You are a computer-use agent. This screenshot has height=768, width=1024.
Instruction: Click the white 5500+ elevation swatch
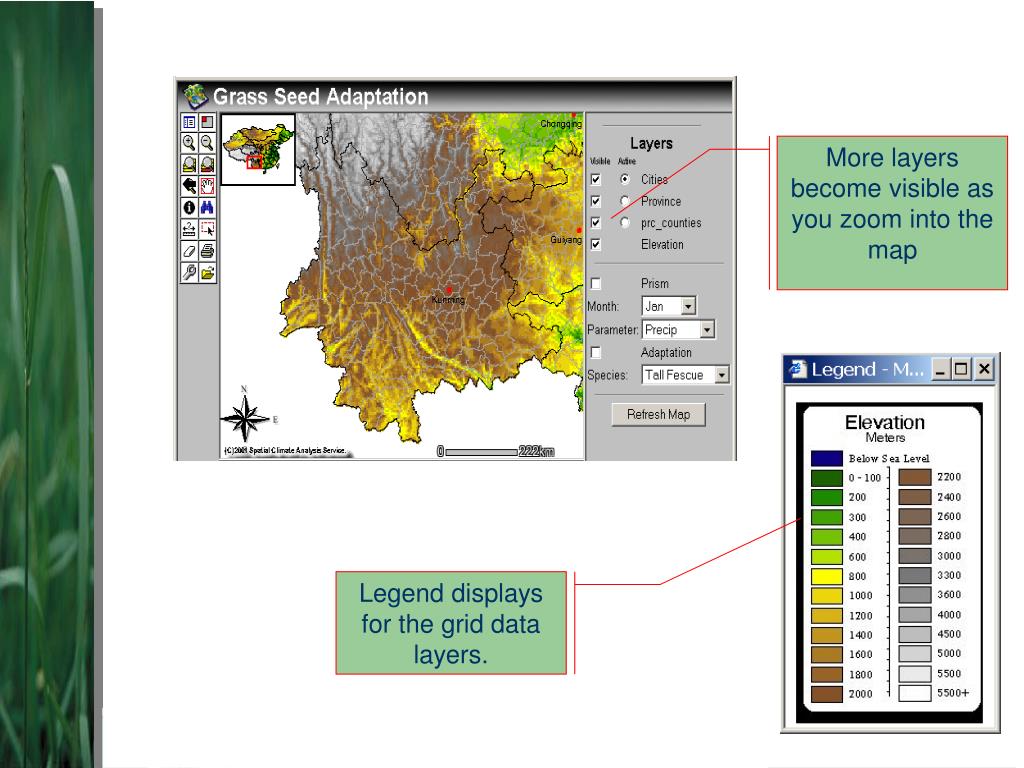[915, 693]
